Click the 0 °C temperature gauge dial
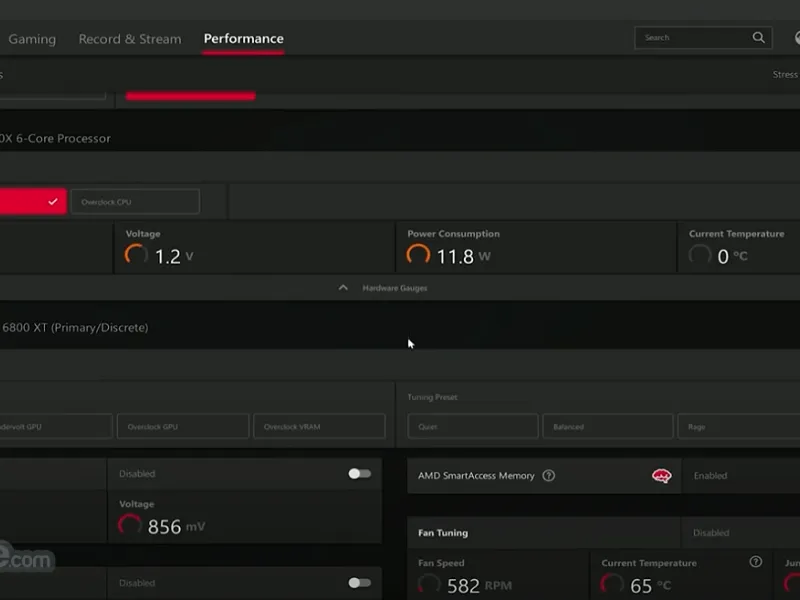This screenshot has height=600, width=800. 699,255
